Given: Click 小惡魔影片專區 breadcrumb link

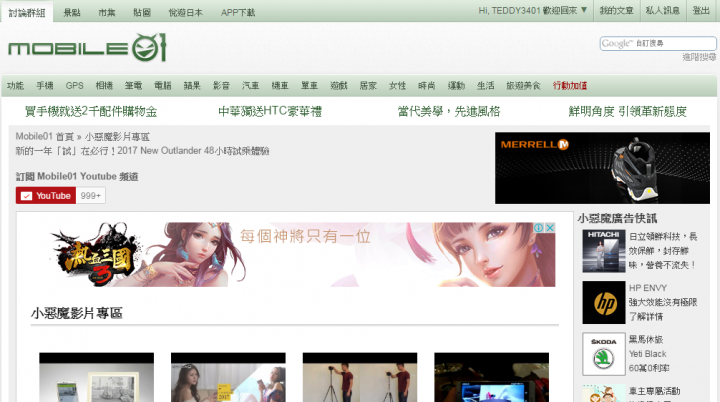Looking at the screenshot, I should tap(117, 137).
